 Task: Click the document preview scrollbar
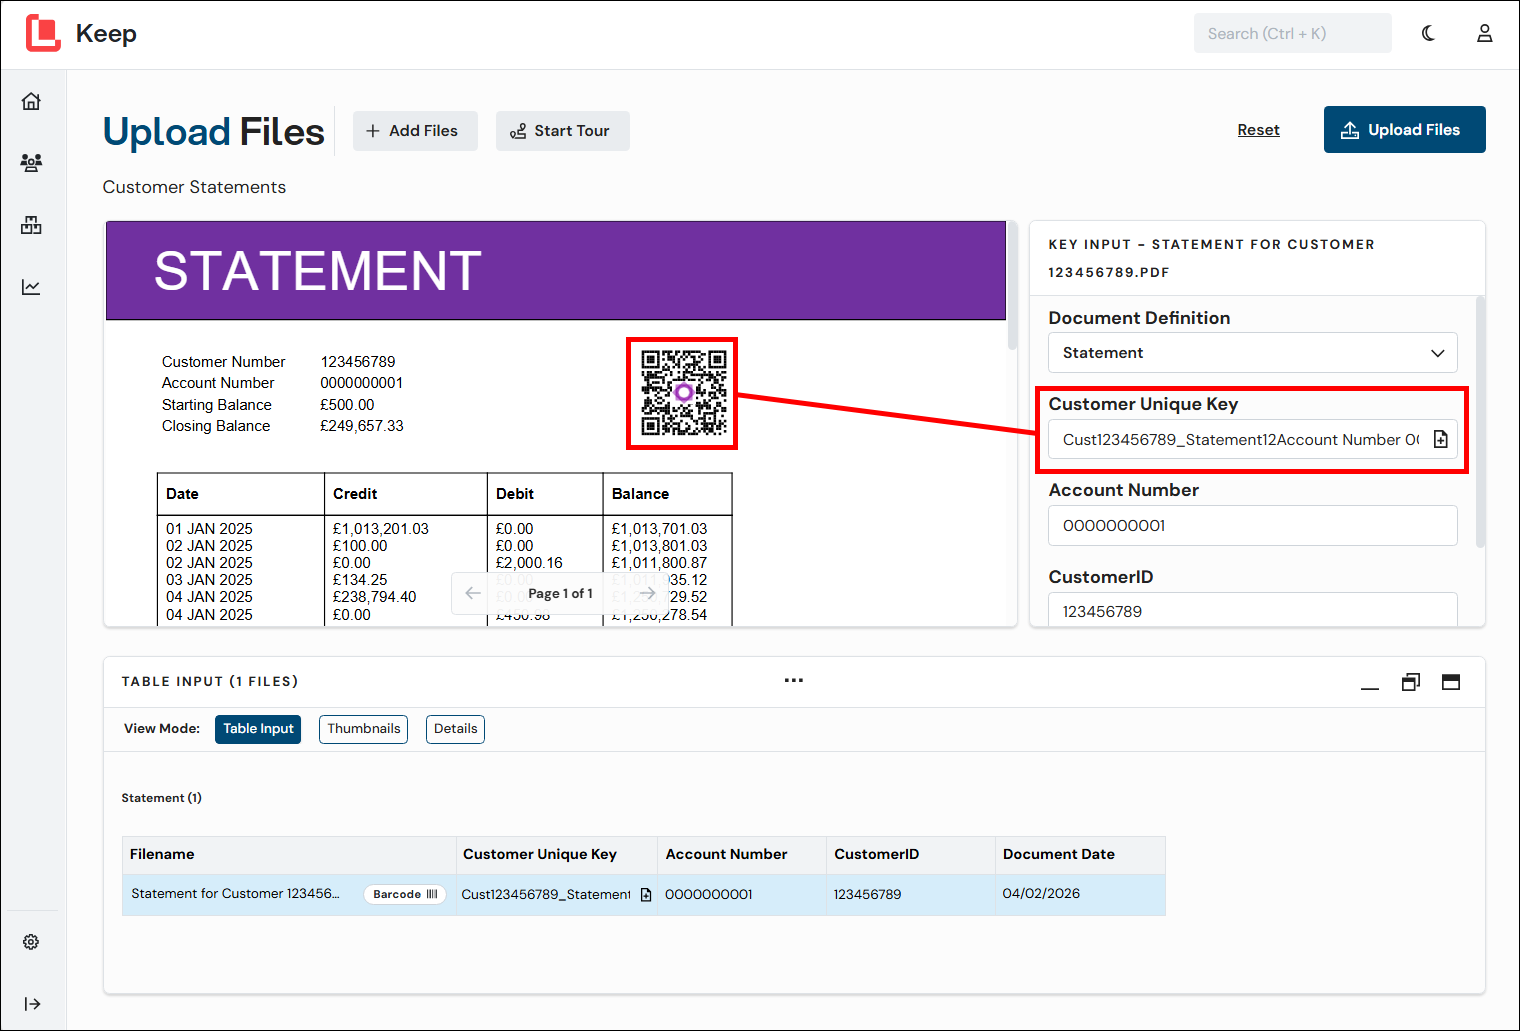pyautogui.click(x=1012, y=285)
